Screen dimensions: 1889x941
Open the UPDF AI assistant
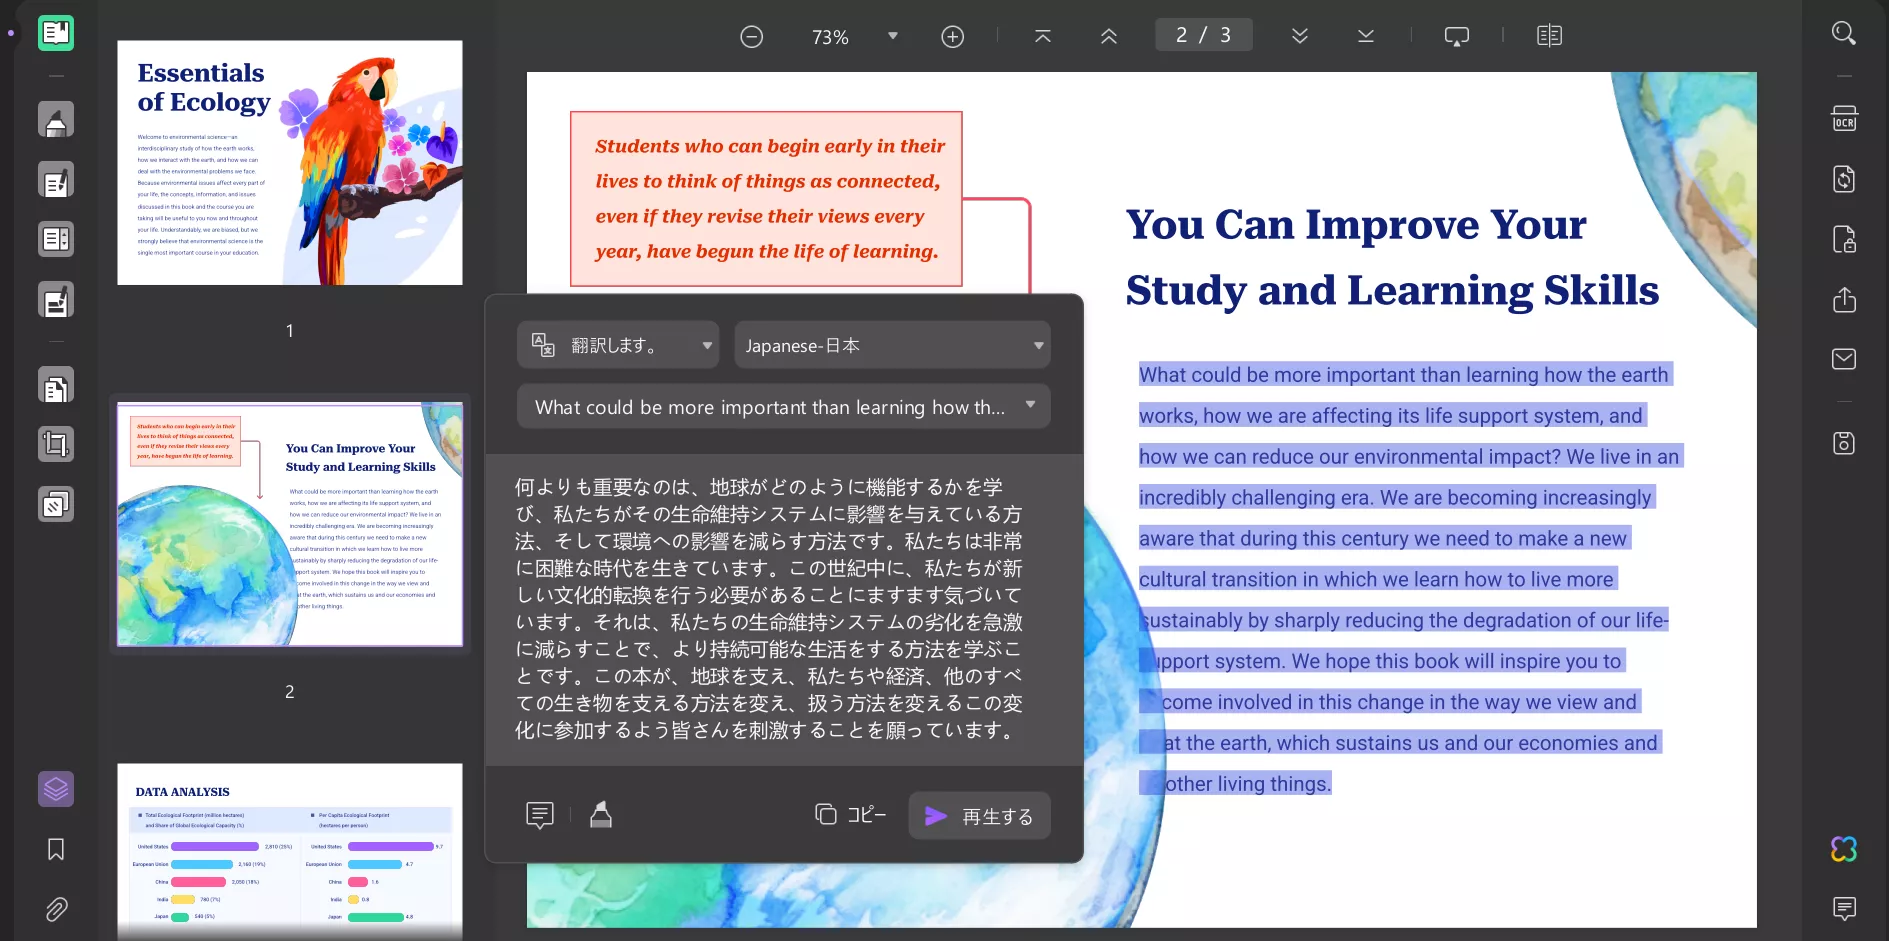tap(1844, 849)
